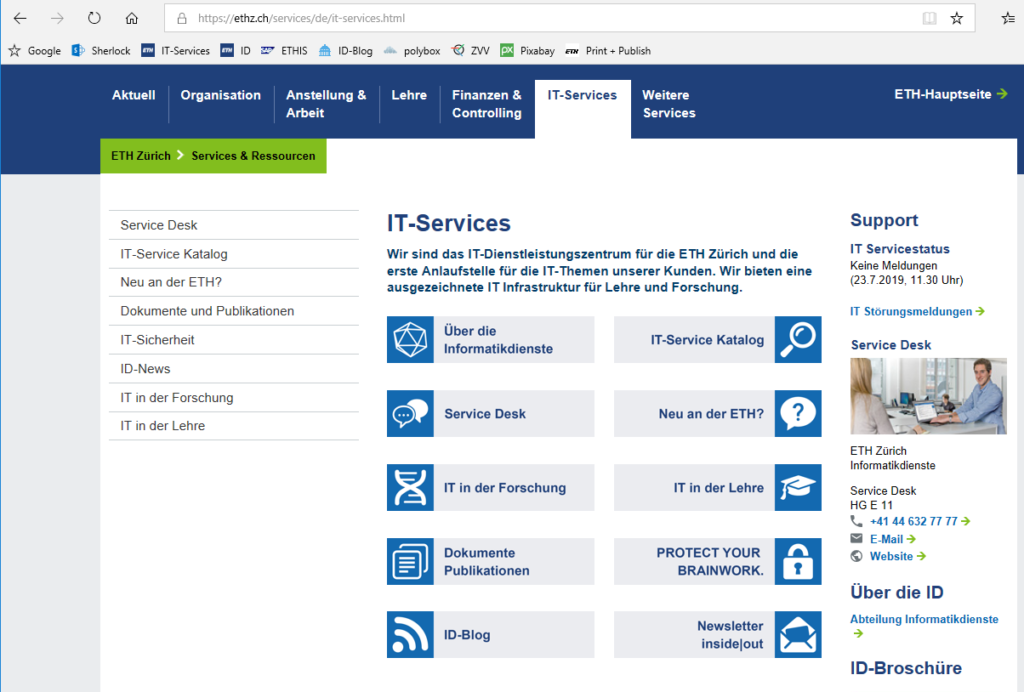The height and width of the screenshot is (692, 1024).
Task: Open the Über die Informatikdienste tile label
Action: pos(498,339)
